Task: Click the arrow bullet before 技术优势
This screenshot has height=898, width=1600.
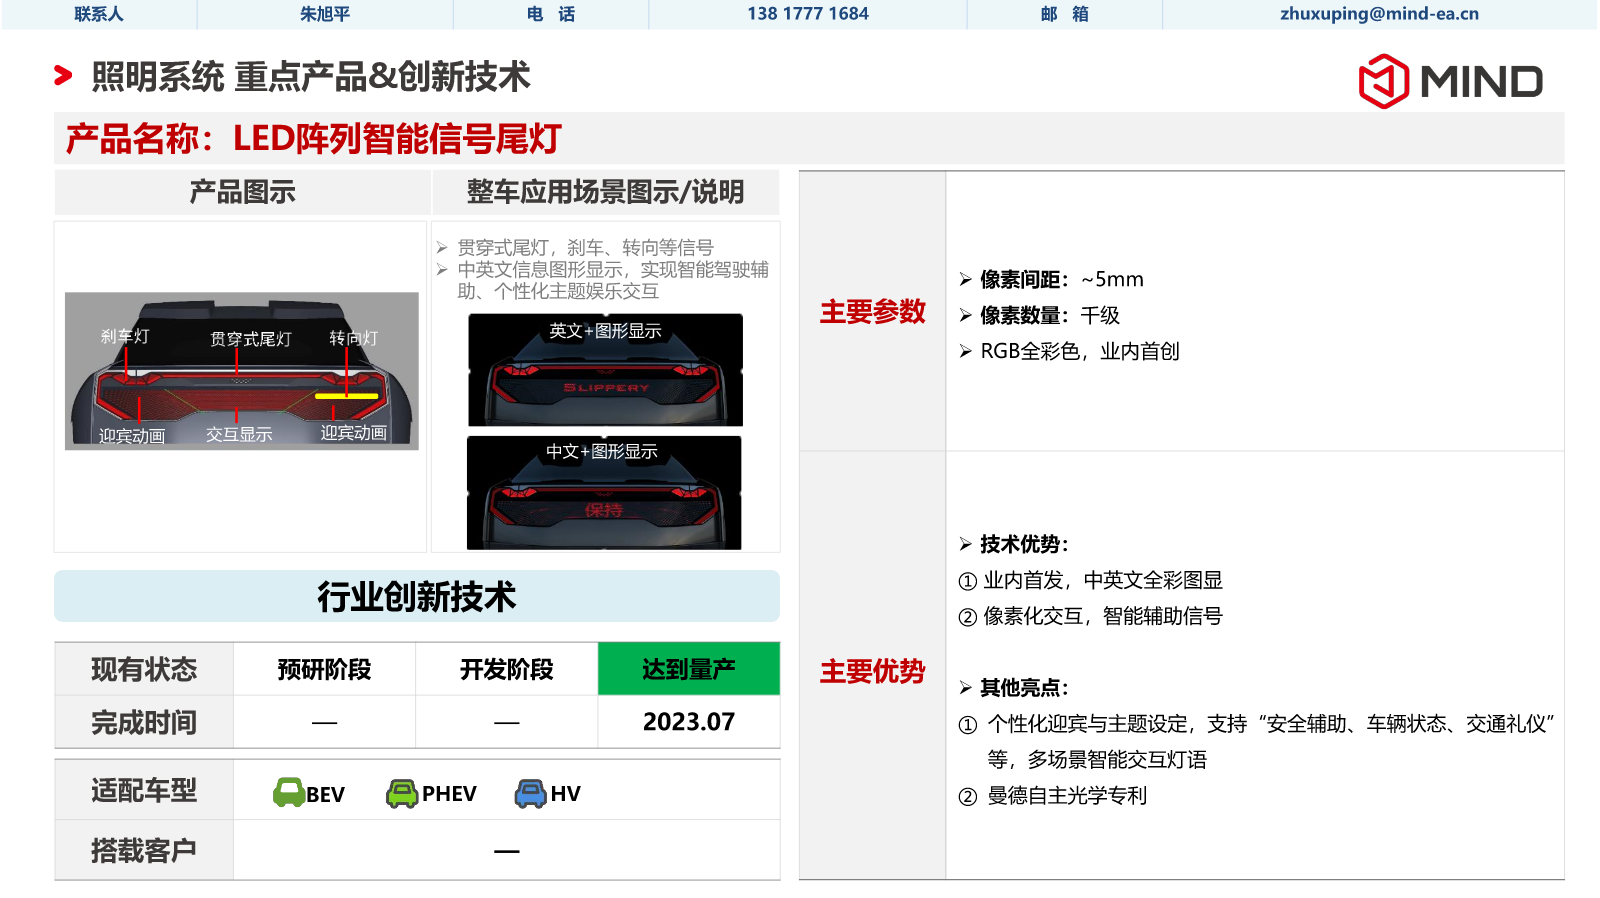Action: 965,545
